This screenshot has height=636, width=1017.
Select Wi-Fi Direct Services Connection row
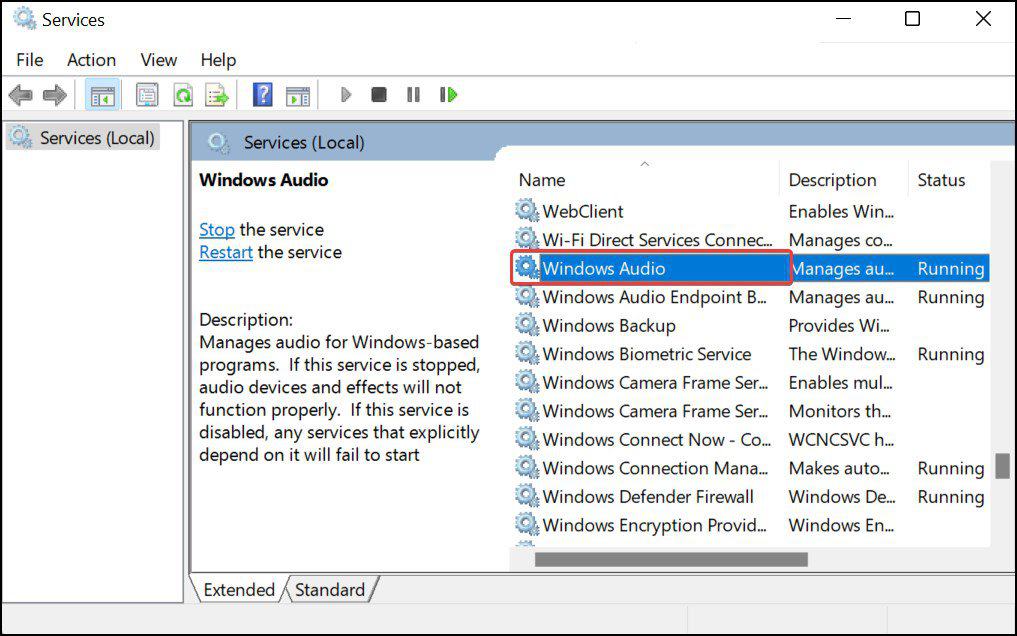pos(752,239)
